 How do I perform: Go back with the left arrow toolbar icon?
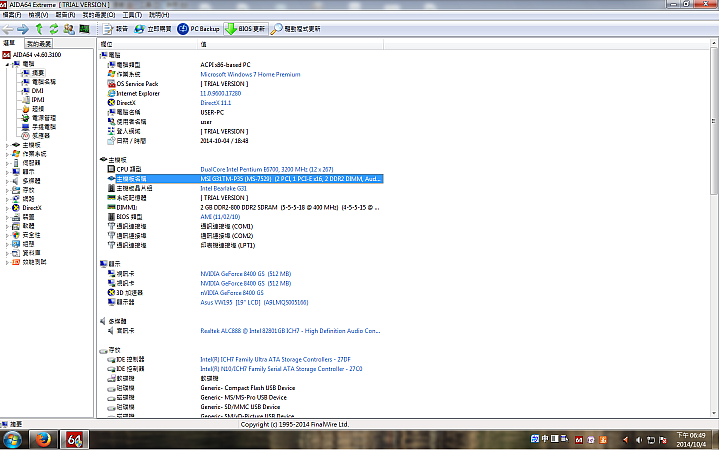click(x=8, y=29)
